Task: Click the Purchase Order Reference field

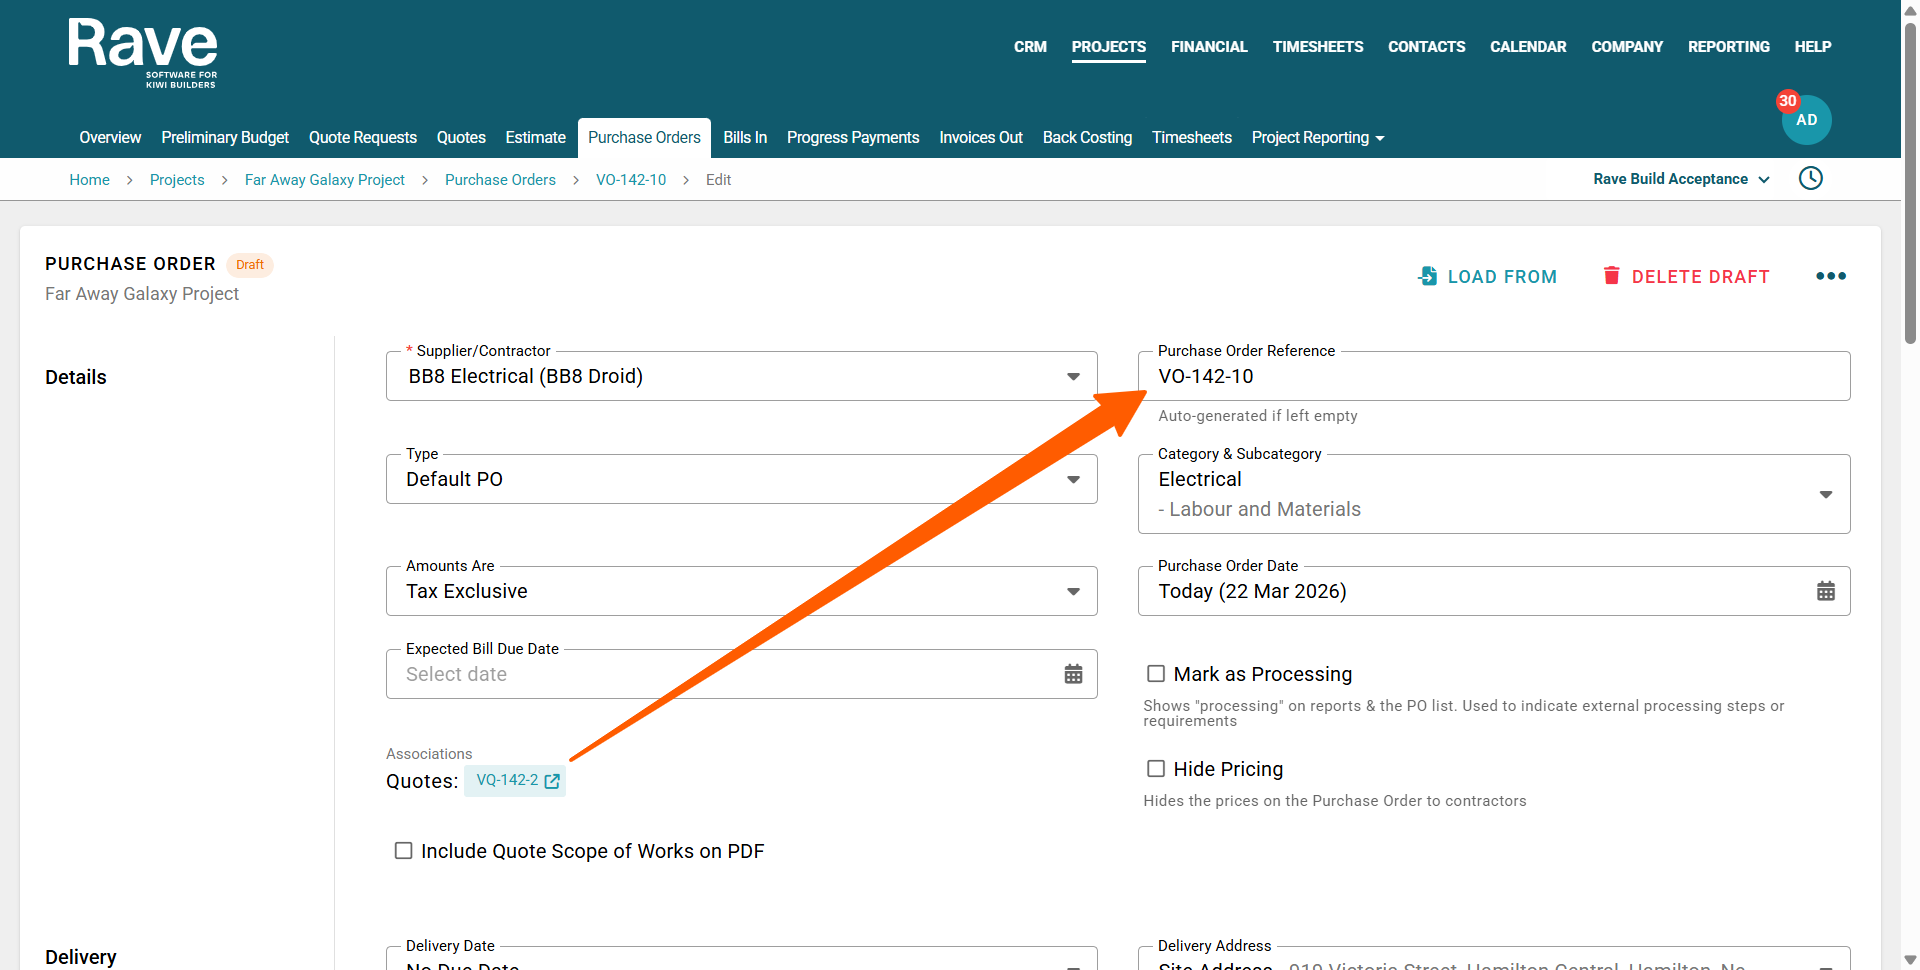Action: tap(1493, 377)
